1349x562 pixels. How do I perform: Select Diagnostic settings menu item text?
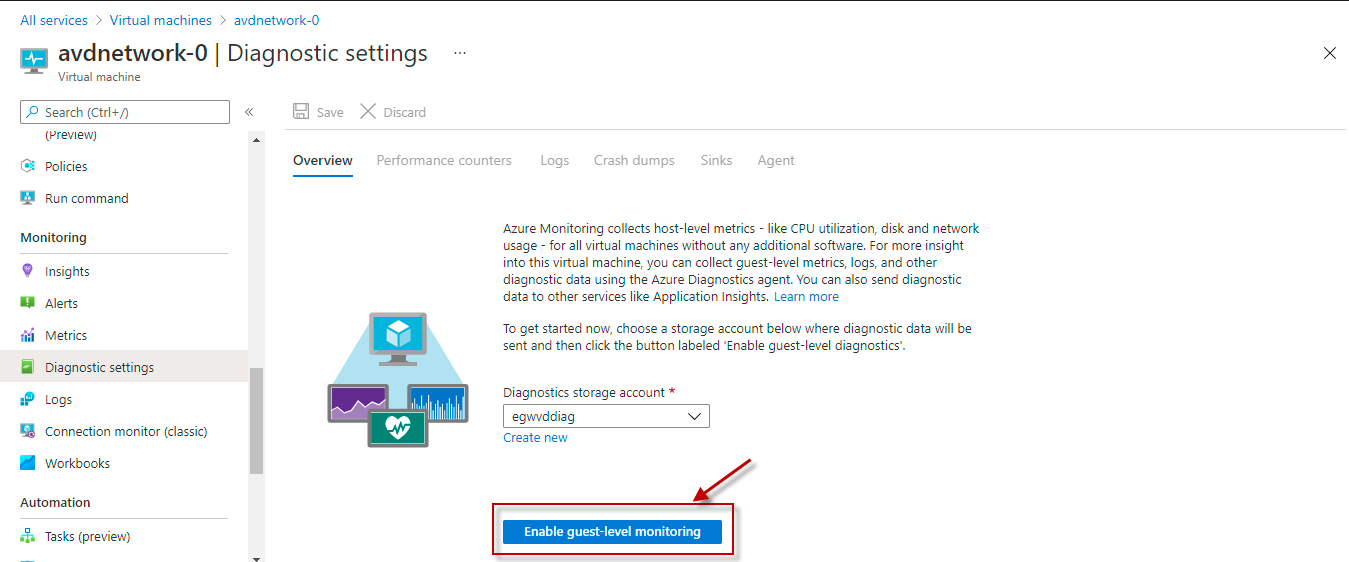click(100, 367)
